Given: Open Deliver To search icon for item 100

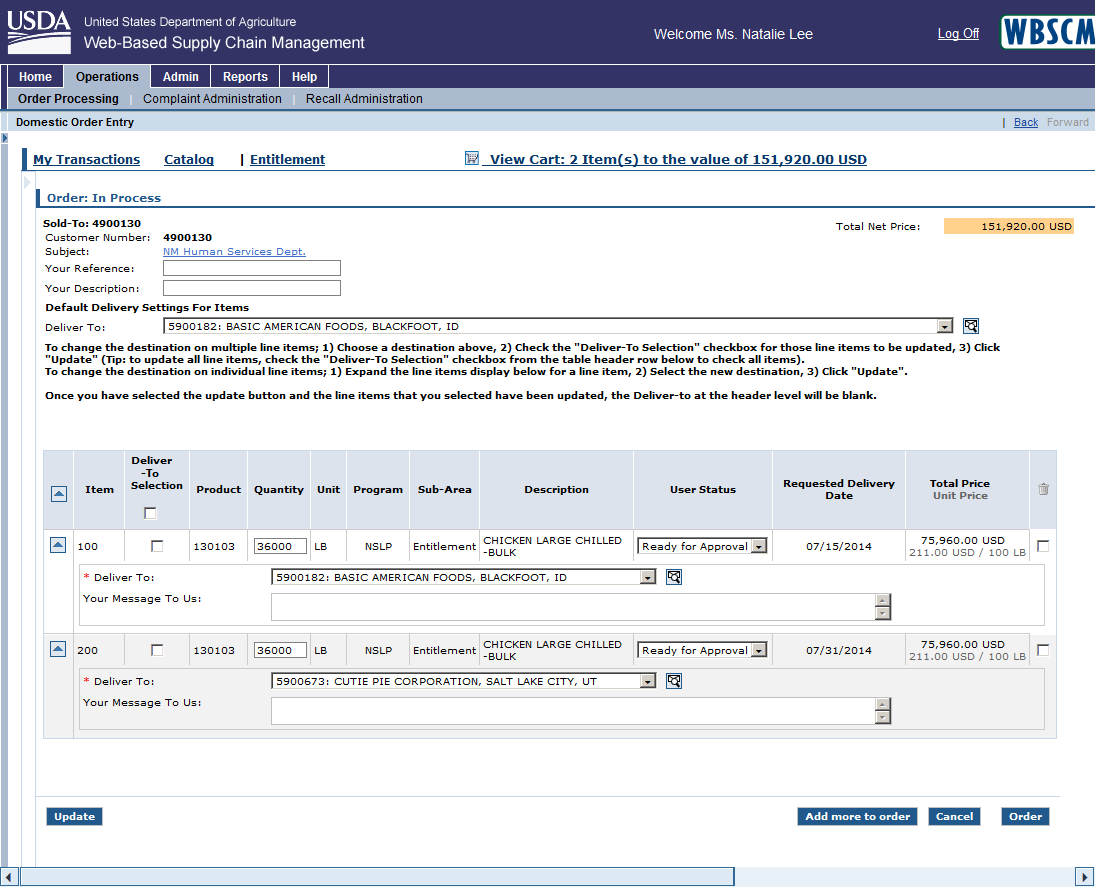Looking at the screenshot, I should 674,577.
